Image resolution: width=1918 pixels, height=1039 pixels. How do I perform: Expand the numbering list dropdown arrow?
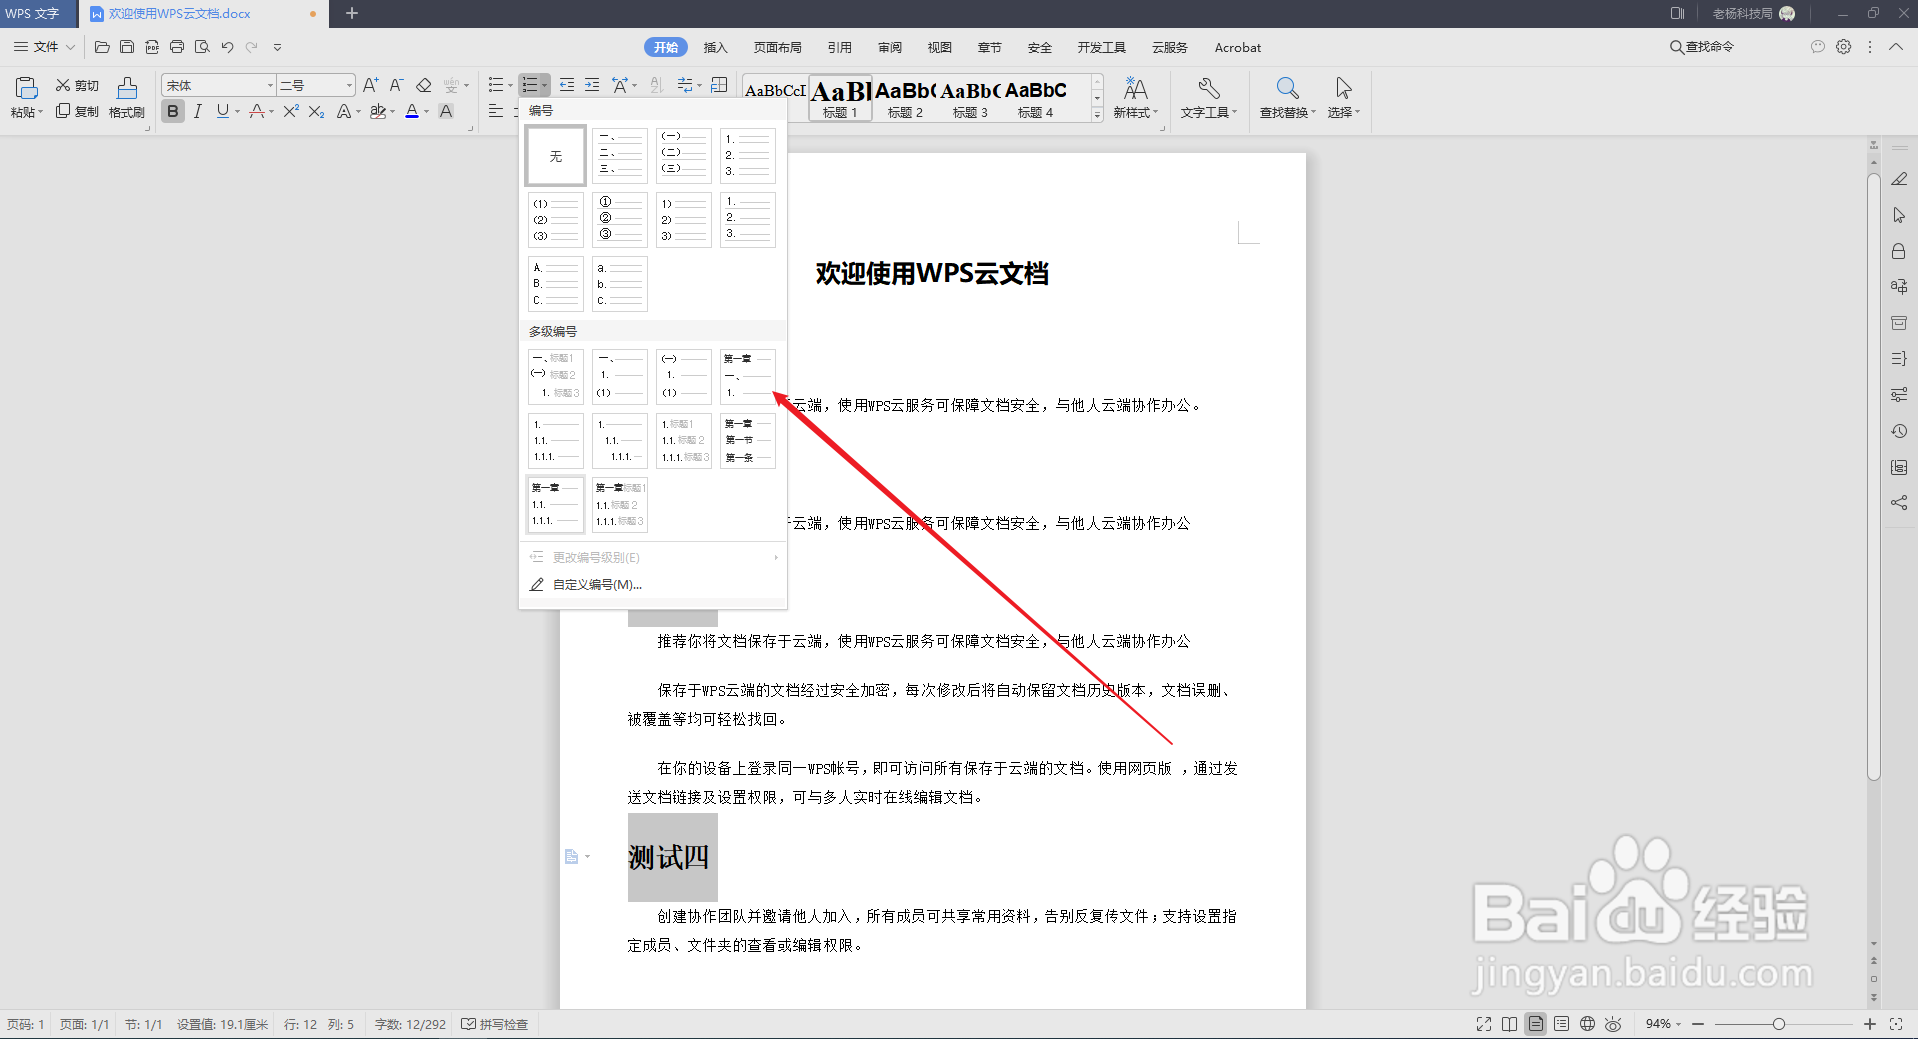(544, 86)
